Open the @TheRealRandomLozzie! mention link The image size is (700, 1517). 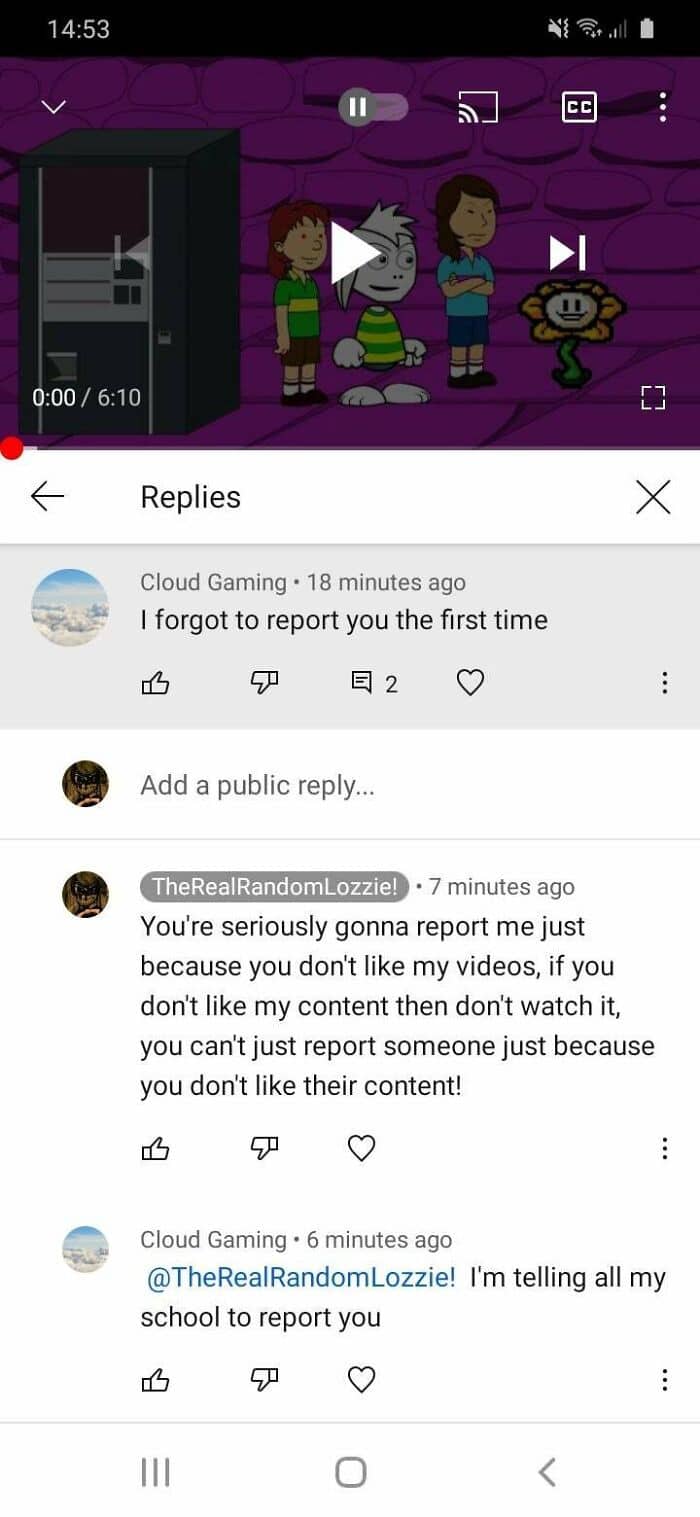[301, 1277]
